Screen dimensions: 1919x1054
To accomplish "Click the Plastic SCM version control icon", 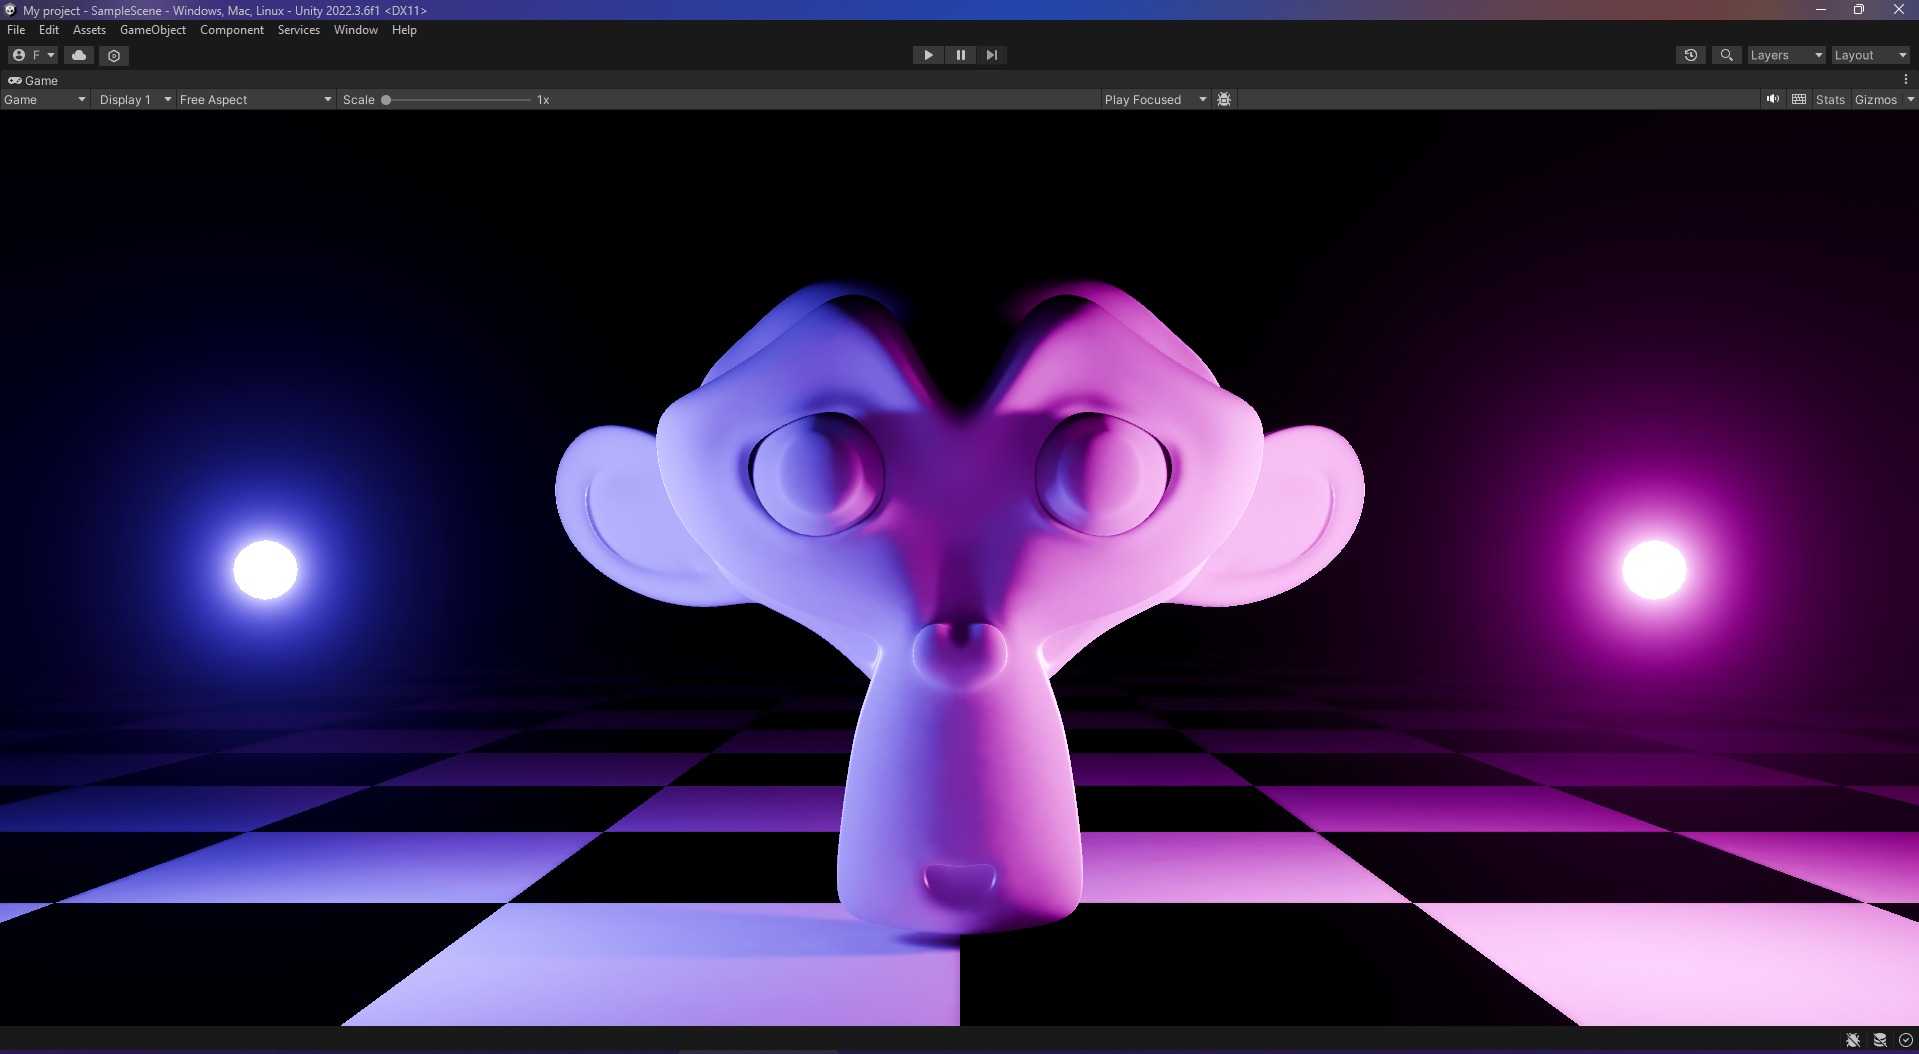I will tap(113, 55).
